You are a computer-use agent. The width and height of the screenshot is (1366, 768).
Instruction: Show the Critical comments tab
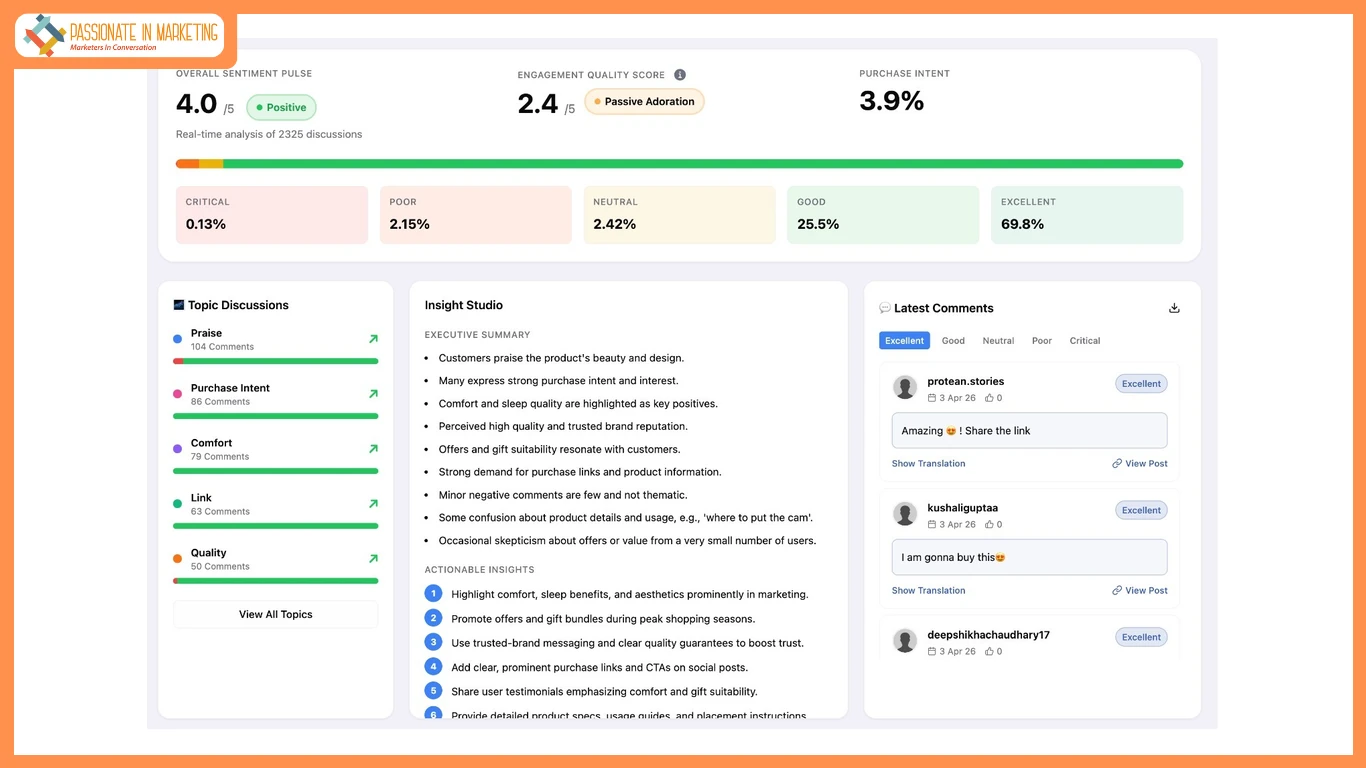[1084, 341]
